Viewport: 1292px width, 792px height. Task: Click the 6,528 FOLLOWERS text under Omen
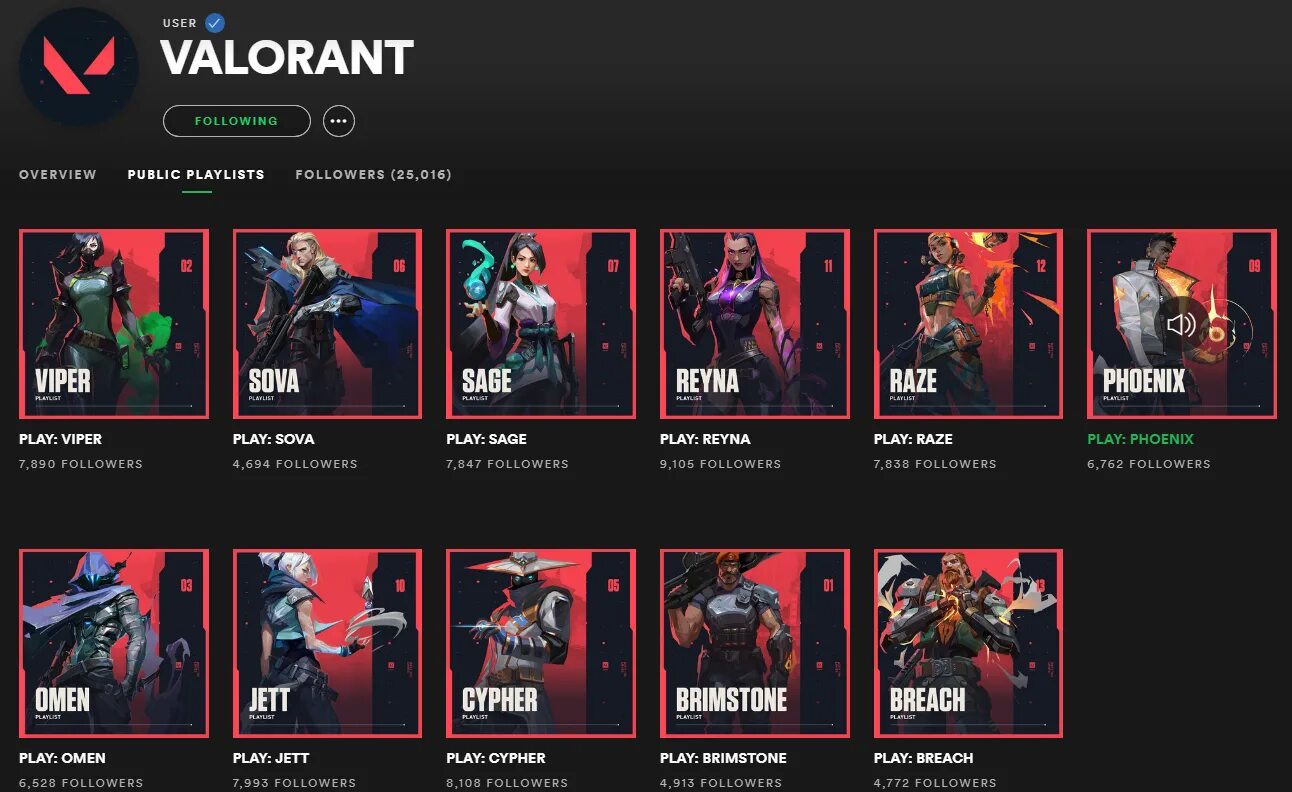click(x=81, y=783)
